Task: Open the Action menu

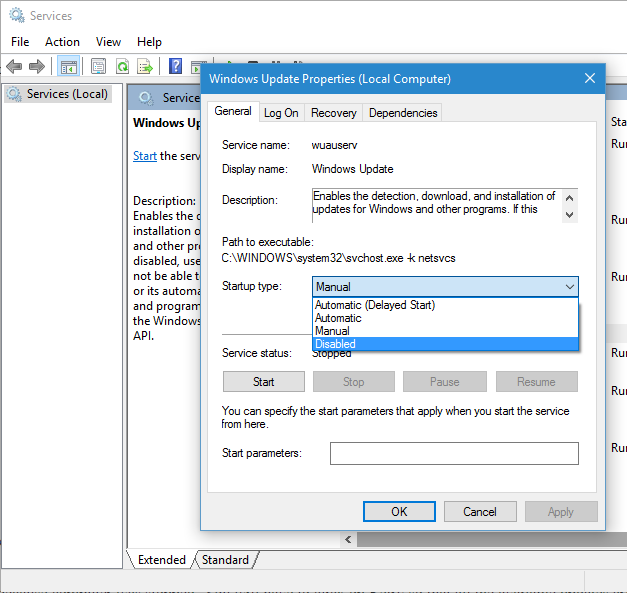Action: pos(62,42)
